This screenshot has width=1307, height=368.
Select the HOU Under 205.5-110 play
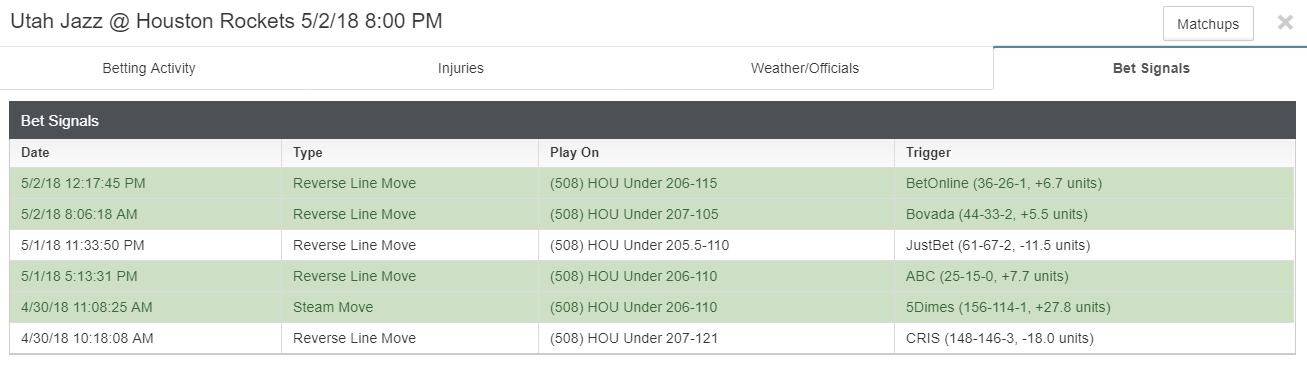tap(634, 245)
